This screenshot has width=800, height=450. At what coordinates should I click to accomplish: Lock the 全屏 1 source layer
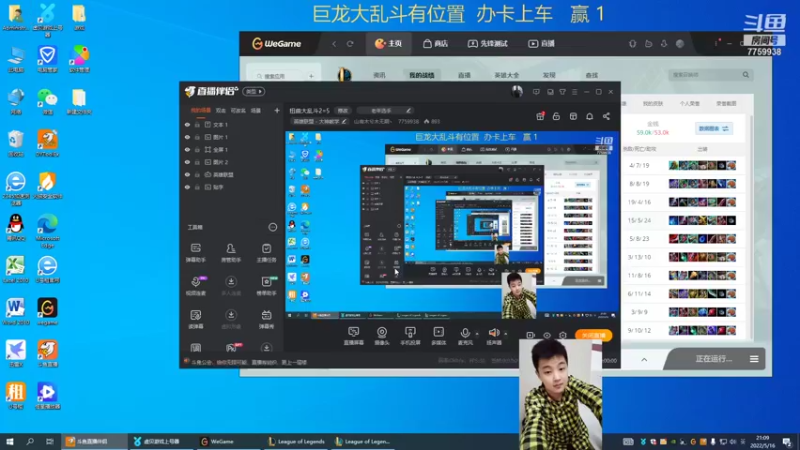click(x=197, y=149)
